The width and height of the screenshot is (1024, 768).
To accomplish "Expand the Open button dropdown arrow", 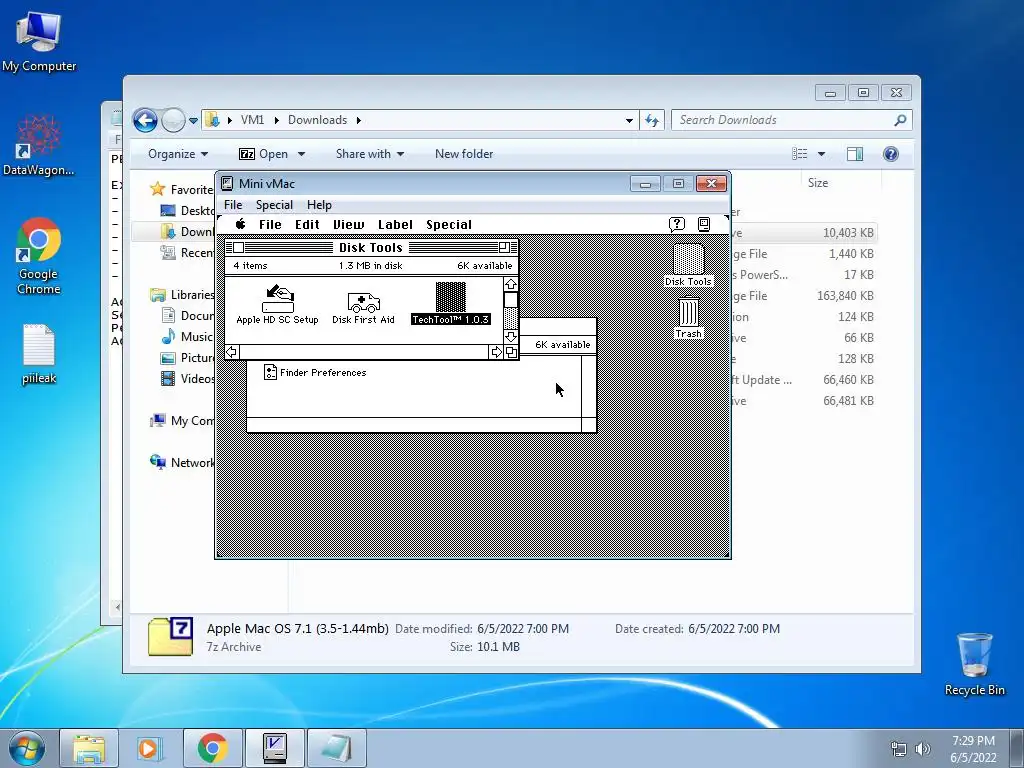I will click(301, 154).
